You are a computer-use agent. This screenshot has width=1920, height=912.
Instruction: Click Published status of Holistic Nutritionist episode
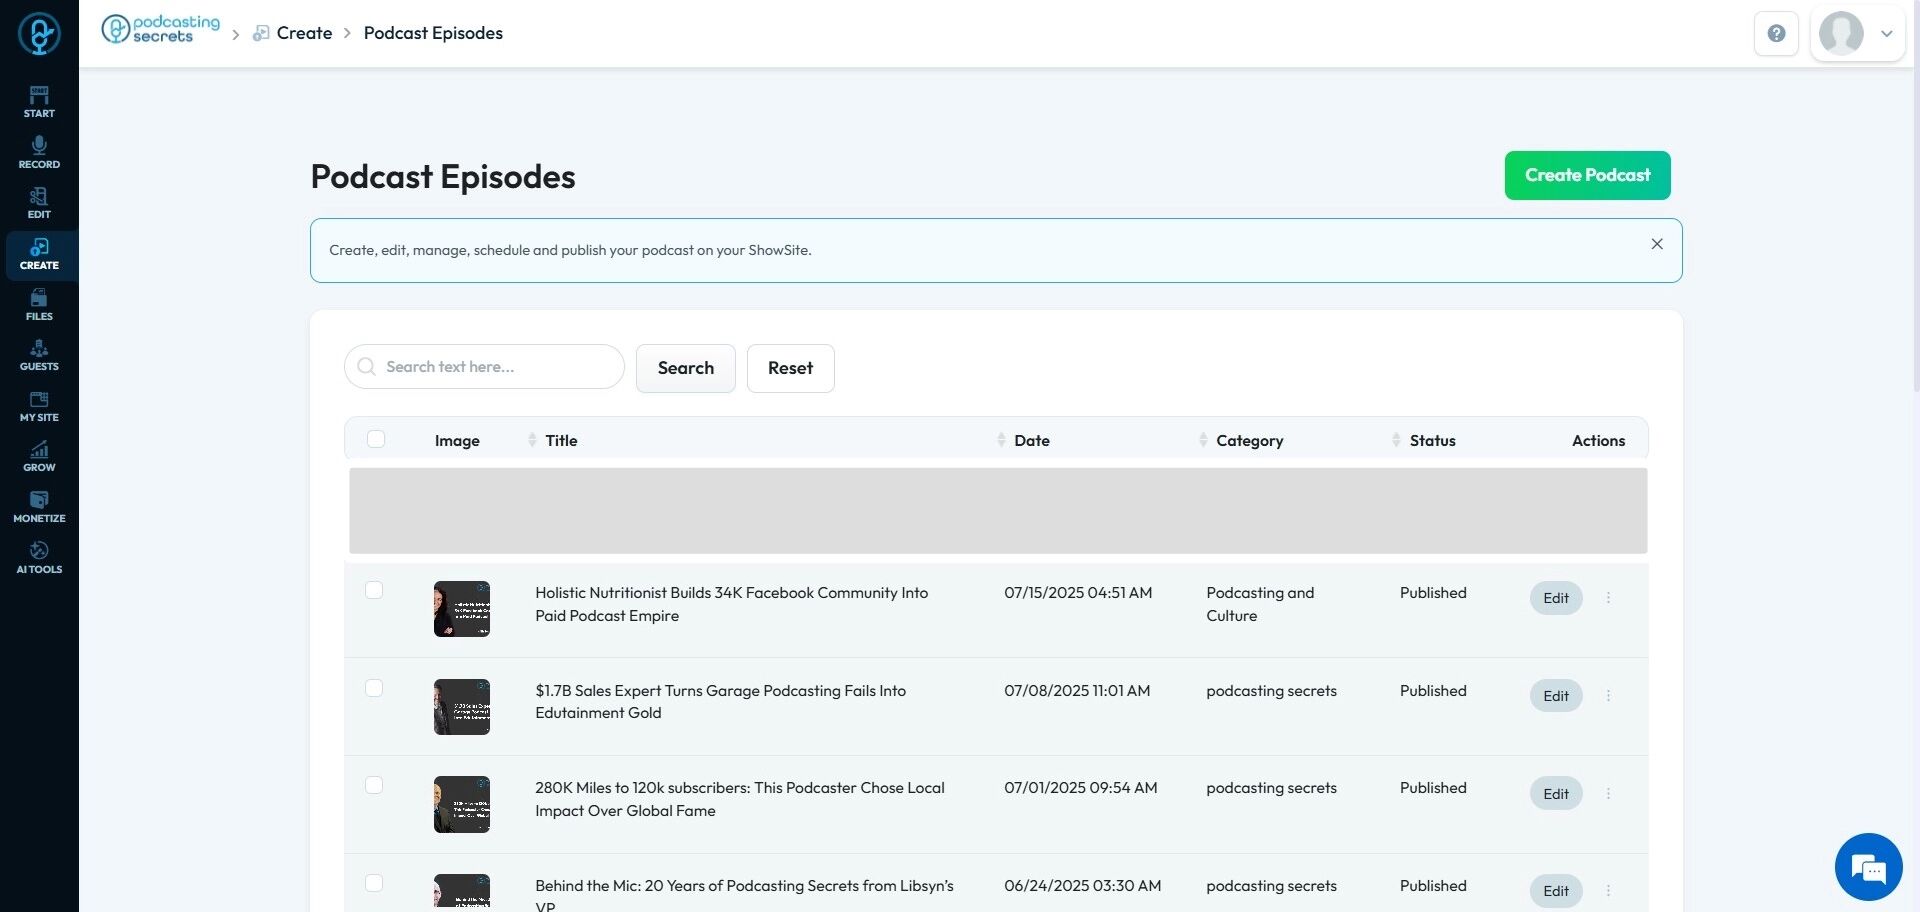coord(1433,593)
